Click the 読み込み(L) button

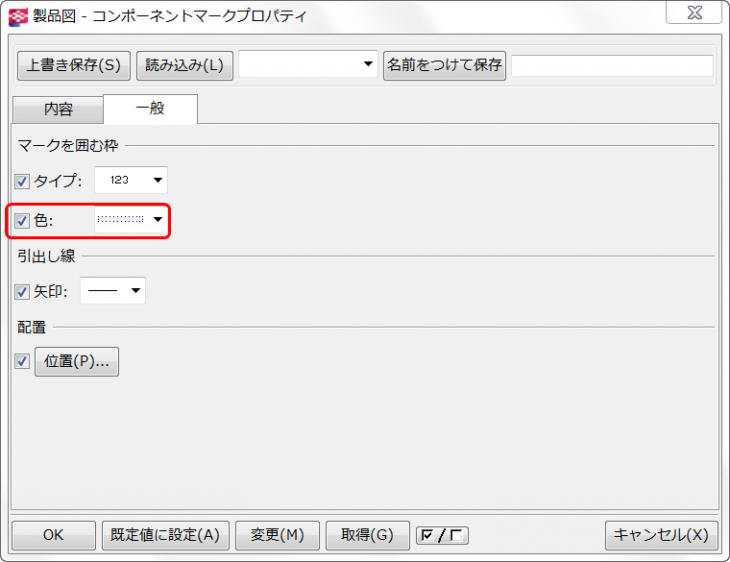click(184, 66)
